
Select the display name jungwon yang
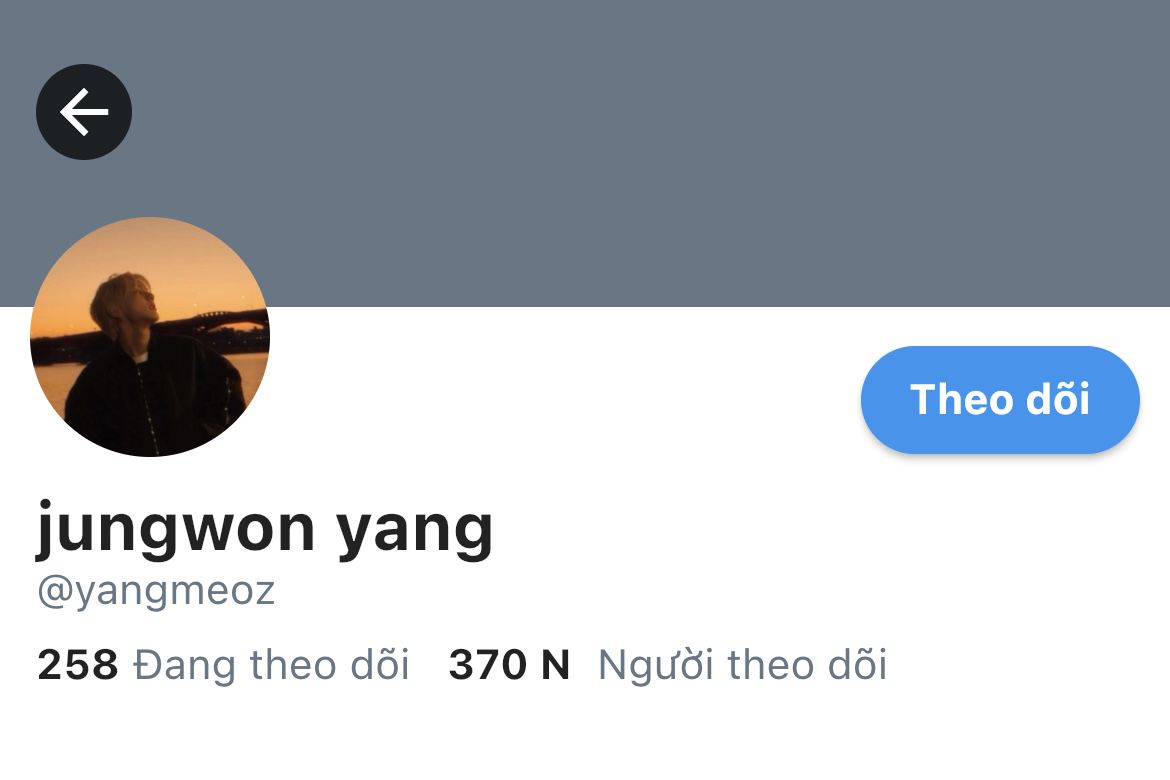[x=265, y=530]
